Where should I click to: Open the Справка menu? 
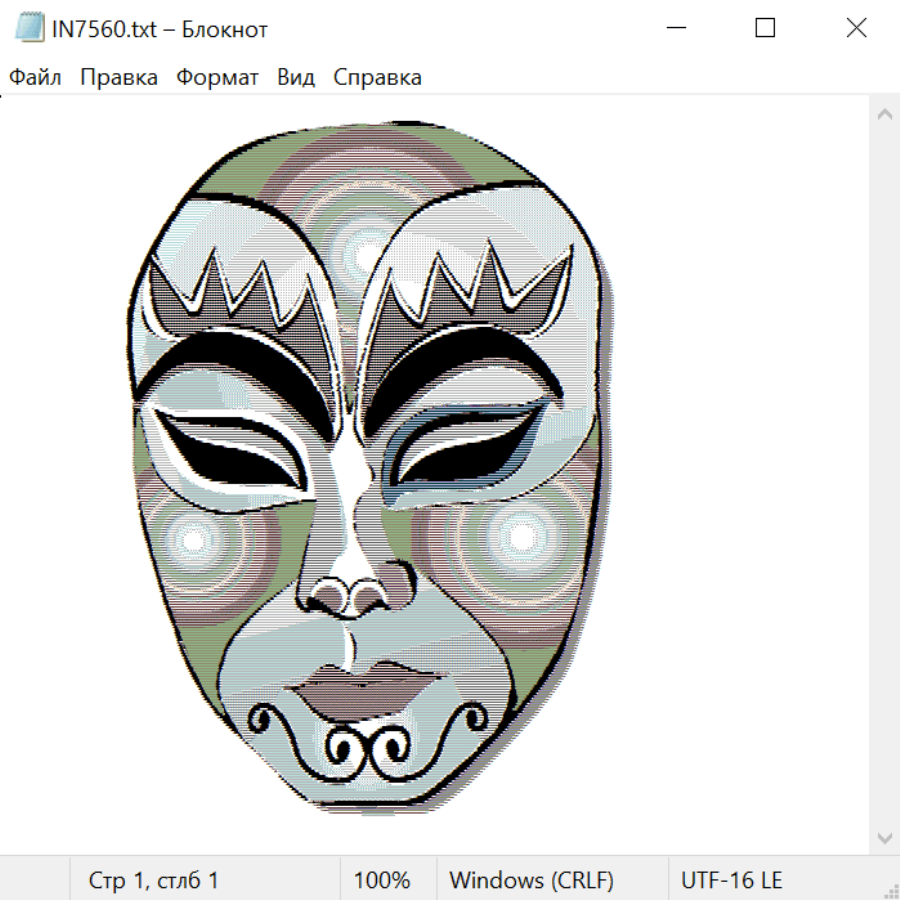pos(377,77)
